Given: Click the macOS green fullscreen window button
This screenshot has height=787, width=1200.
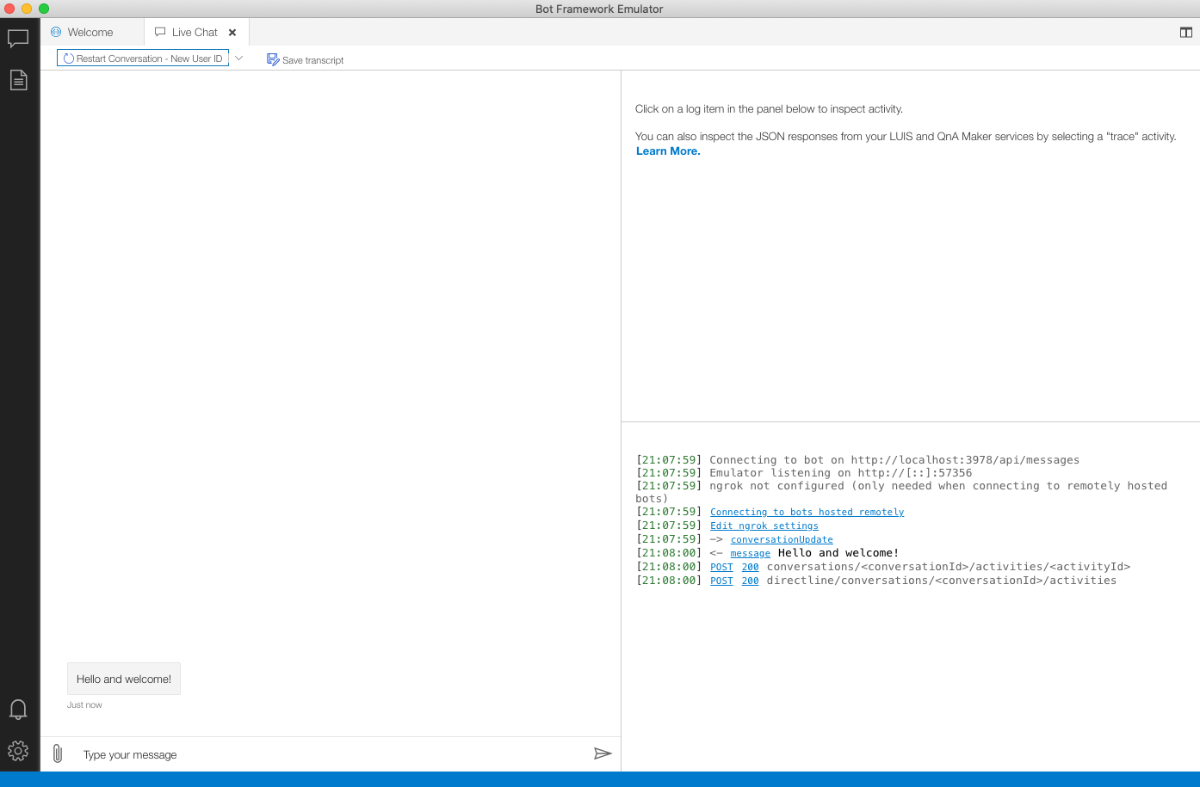Looking at the screenshot, I should [x=44, y=9].
